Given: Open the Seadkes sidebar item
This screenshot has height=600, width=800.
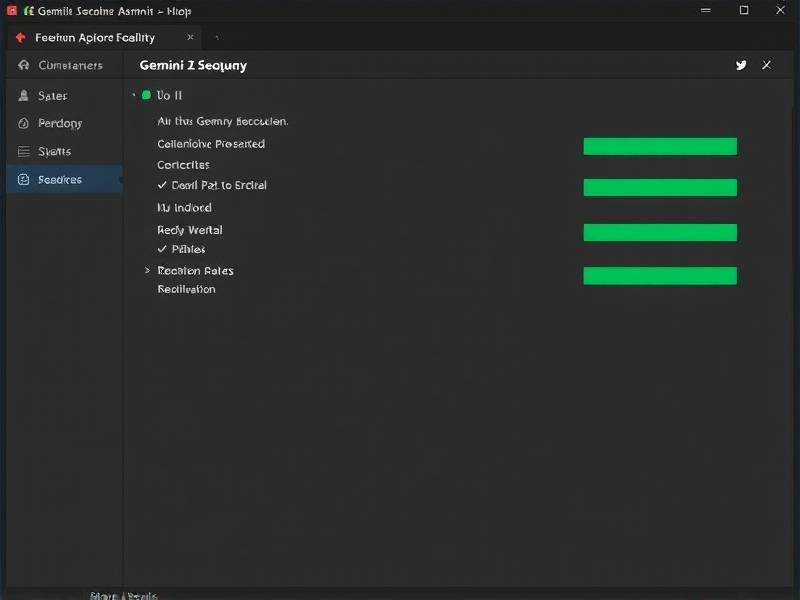Looking at the screenshot, I should (x=60, y=180).
